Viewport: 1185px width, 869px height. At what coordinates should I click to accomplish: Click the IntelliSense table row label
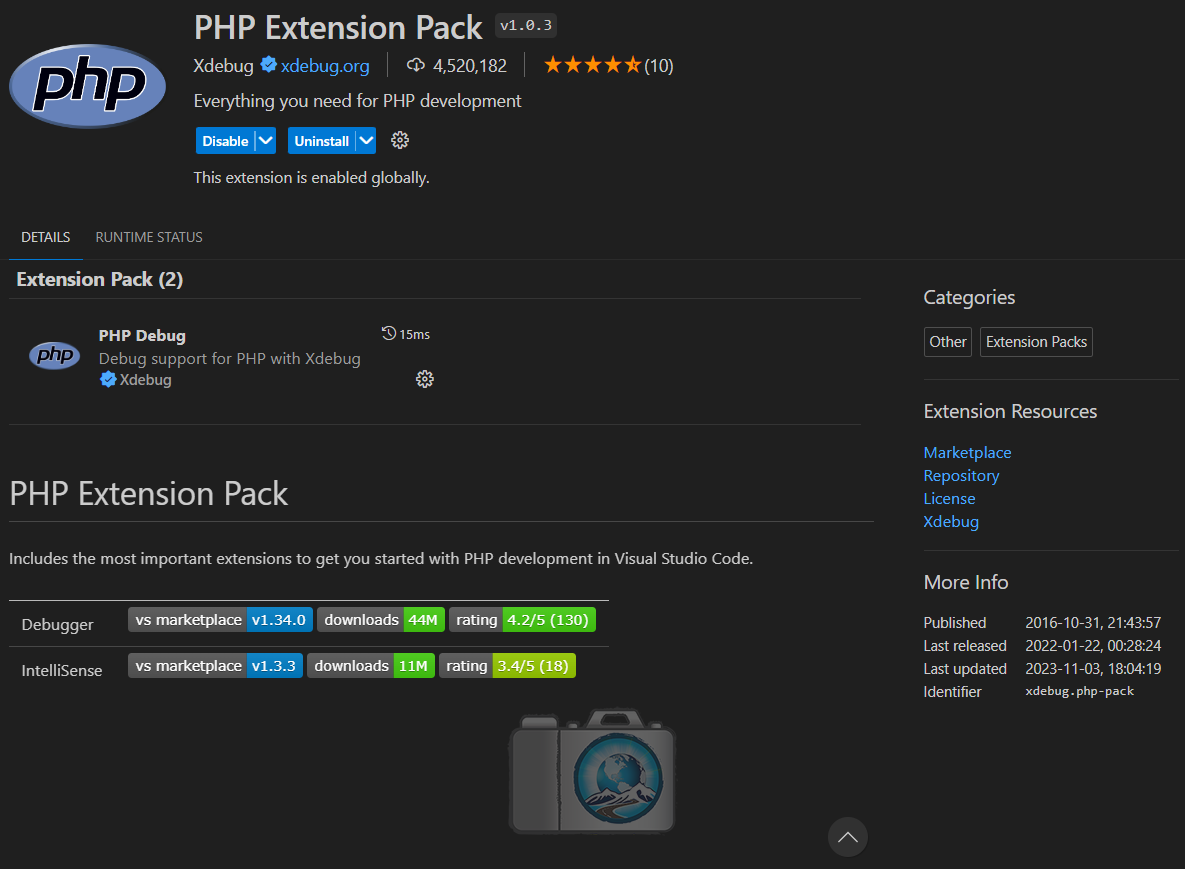pos(62,670)
